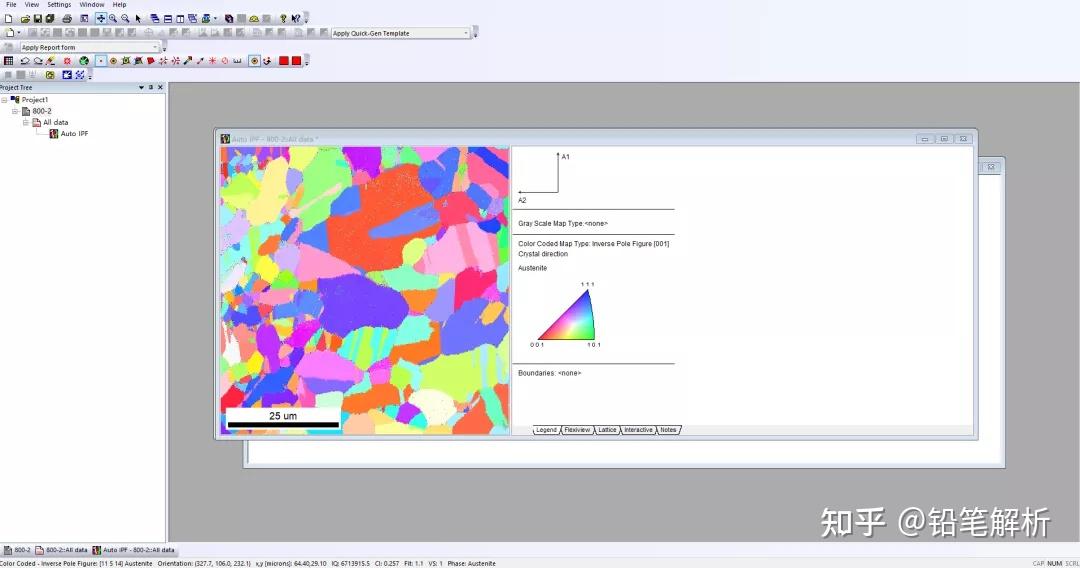Select the zoom out magnifier tool
1080x568 pixels.
click(125, 19)
